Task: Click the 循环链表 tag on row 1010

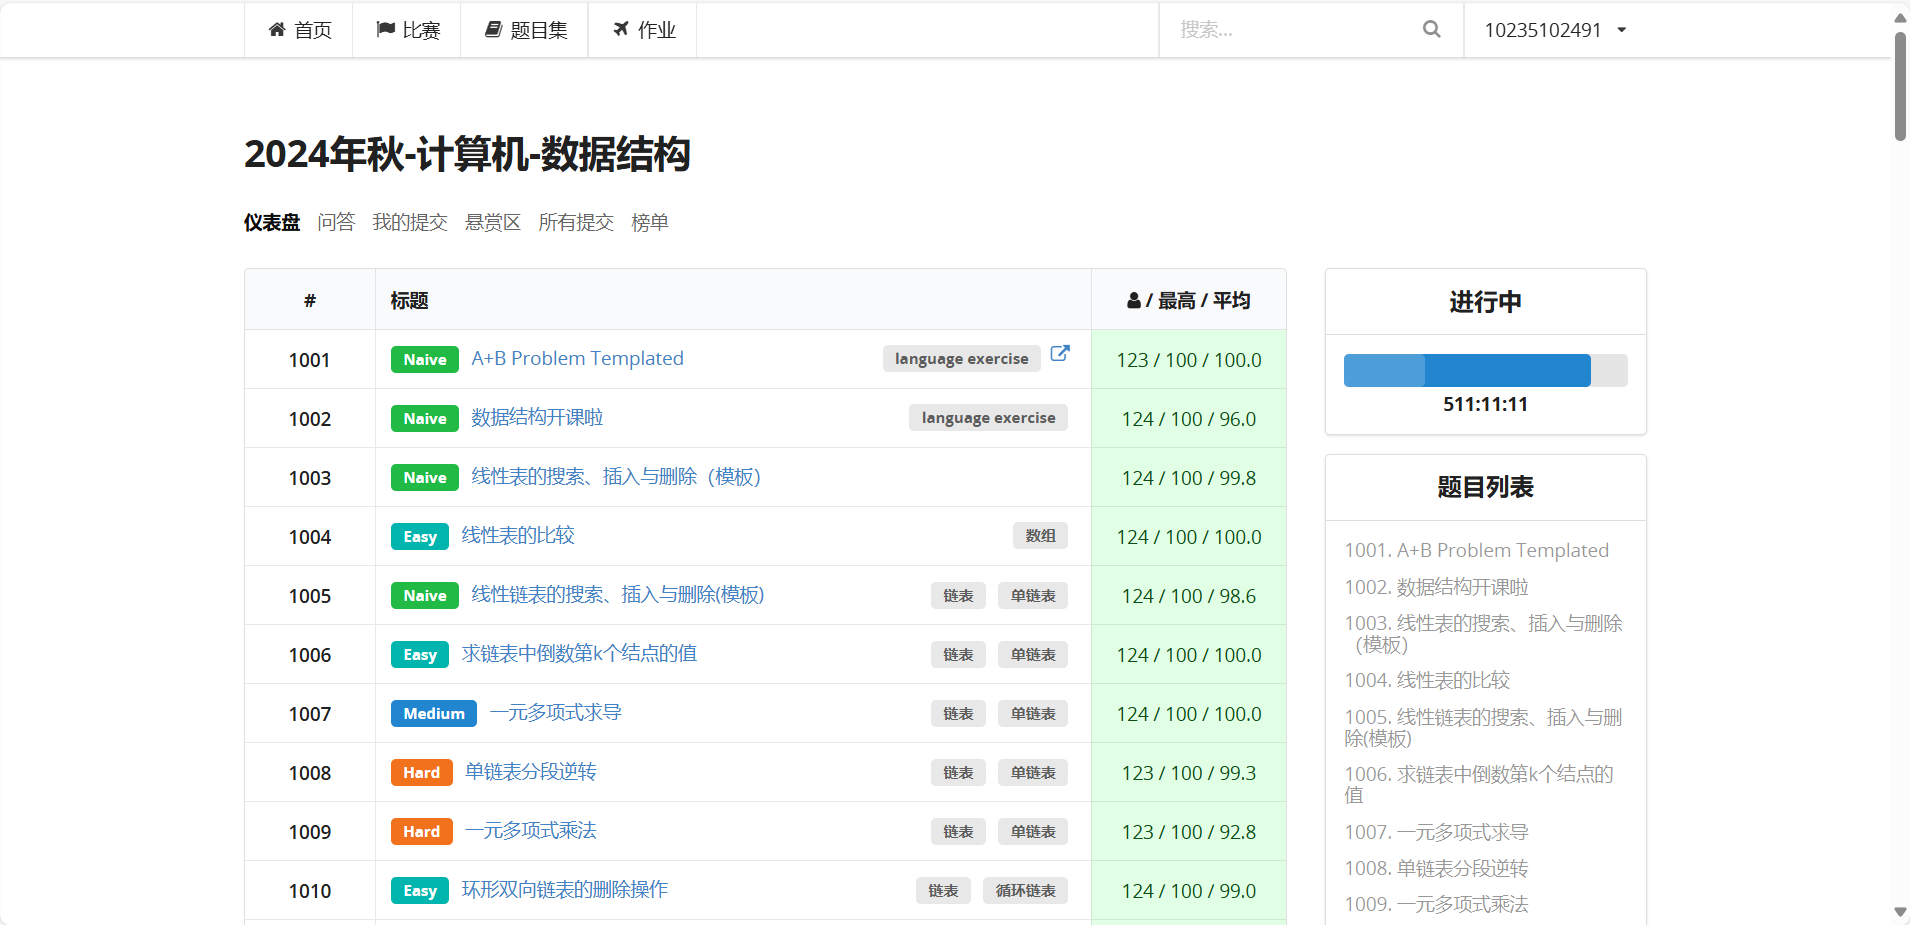Action: pyautogui.click(x=1025, y=891)
